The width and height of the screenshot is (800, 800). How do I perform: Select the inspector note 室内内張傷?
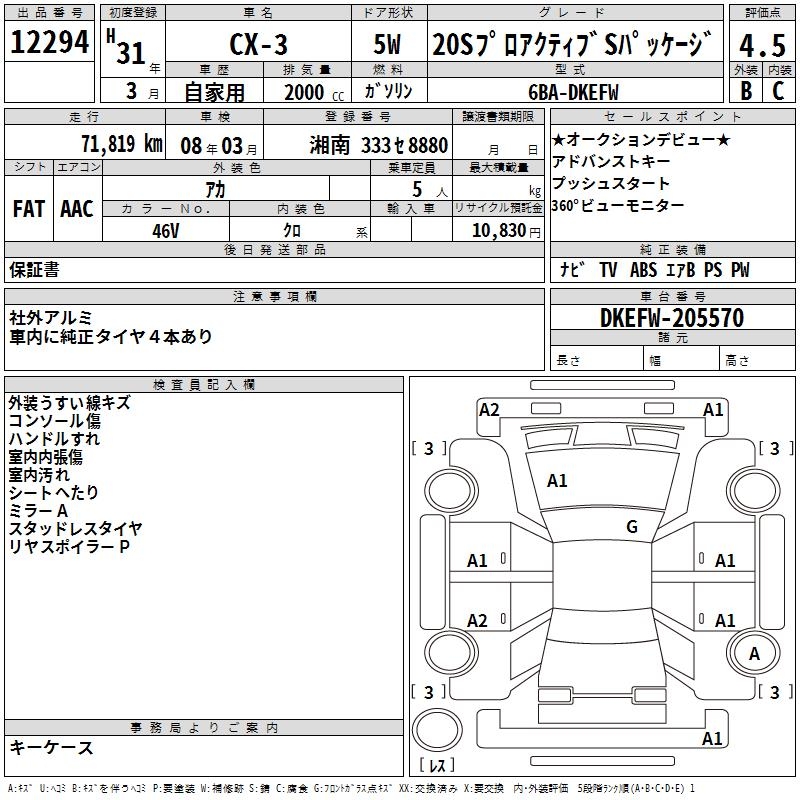pos(45,457)
